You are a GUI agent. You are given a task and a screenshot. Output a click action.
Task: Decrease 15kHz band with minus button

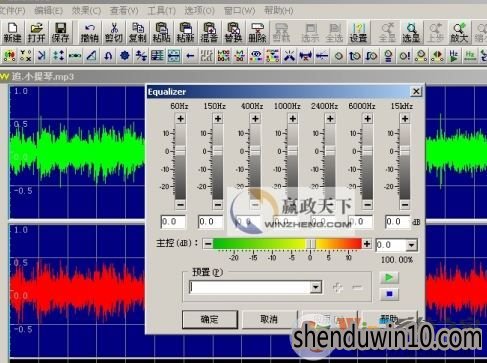[x=405, y=204]
